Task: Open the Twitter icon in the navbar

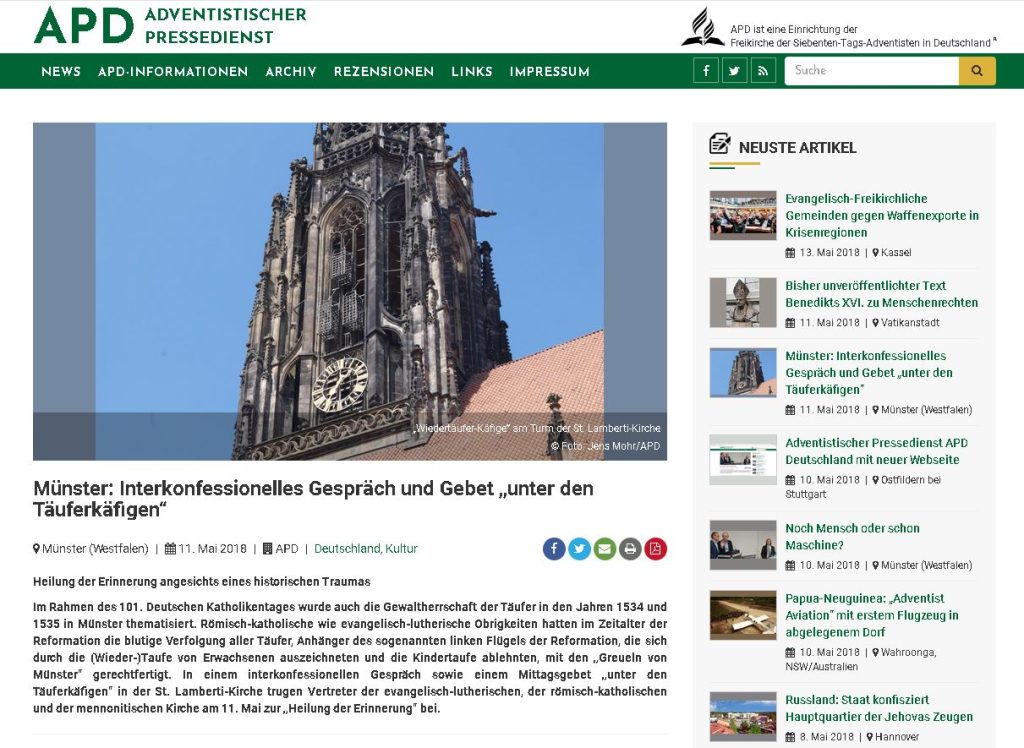Action: [735, 71]
